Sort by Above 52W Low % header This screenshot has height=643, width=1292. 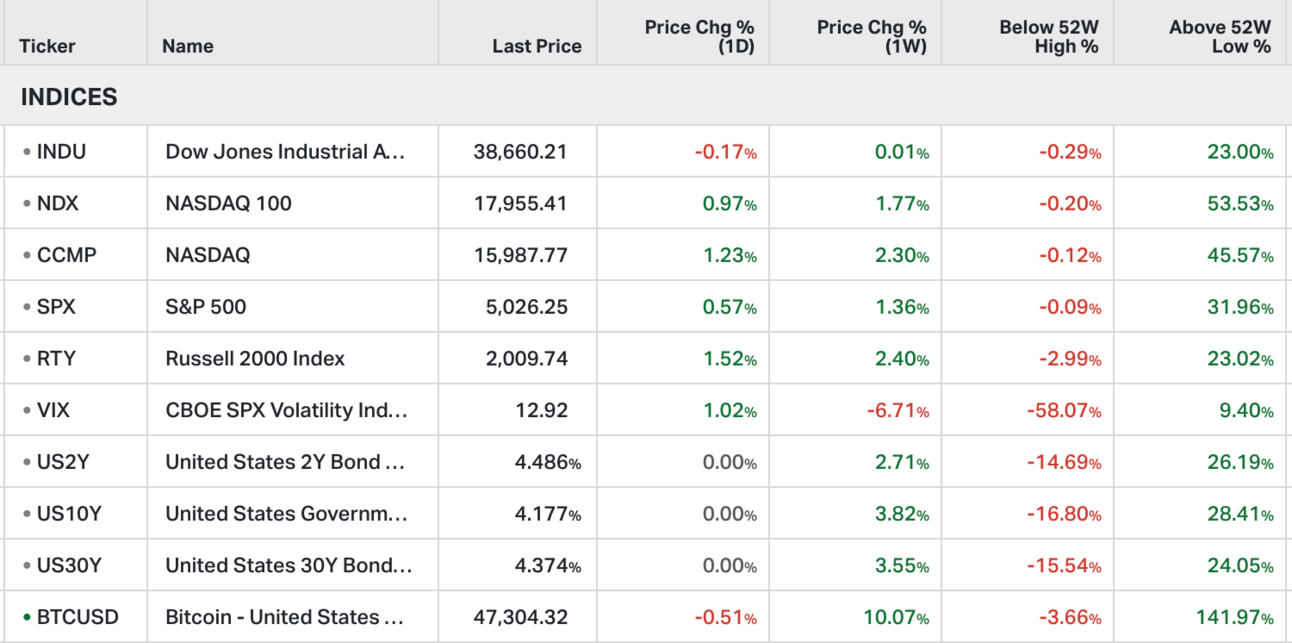[1219, 37]
